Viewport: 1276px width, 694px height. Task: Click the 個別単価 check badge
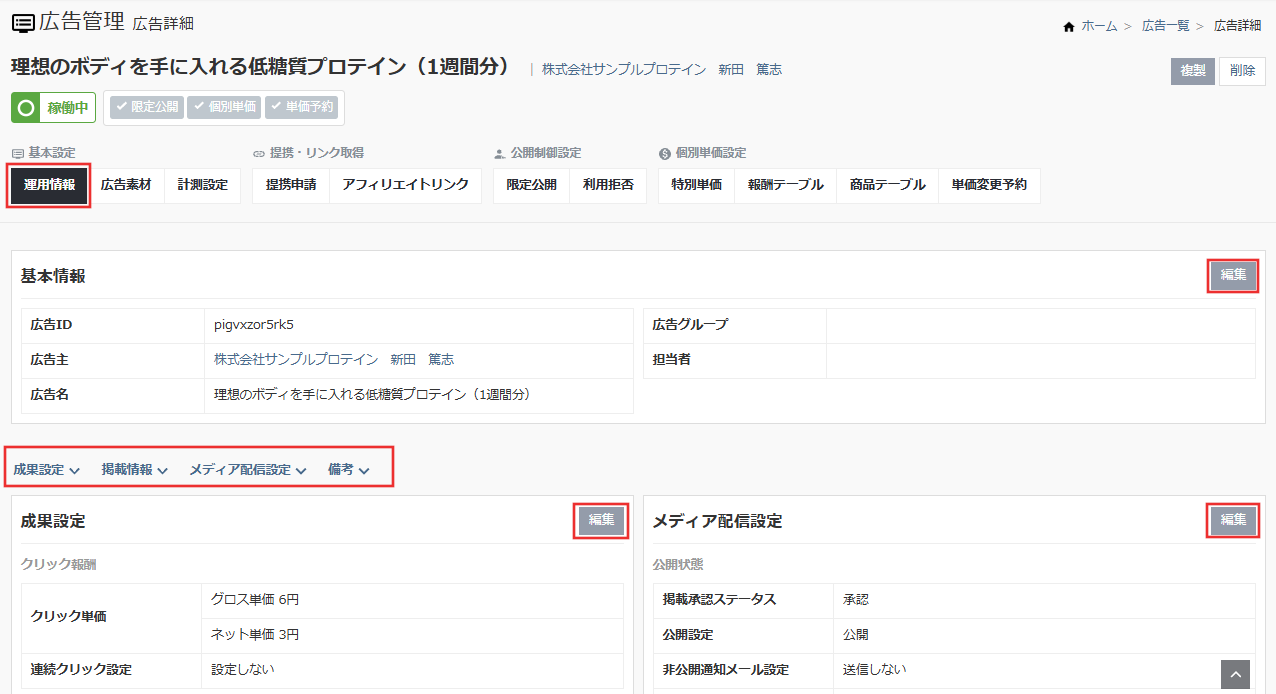click(x=224, y=107)
